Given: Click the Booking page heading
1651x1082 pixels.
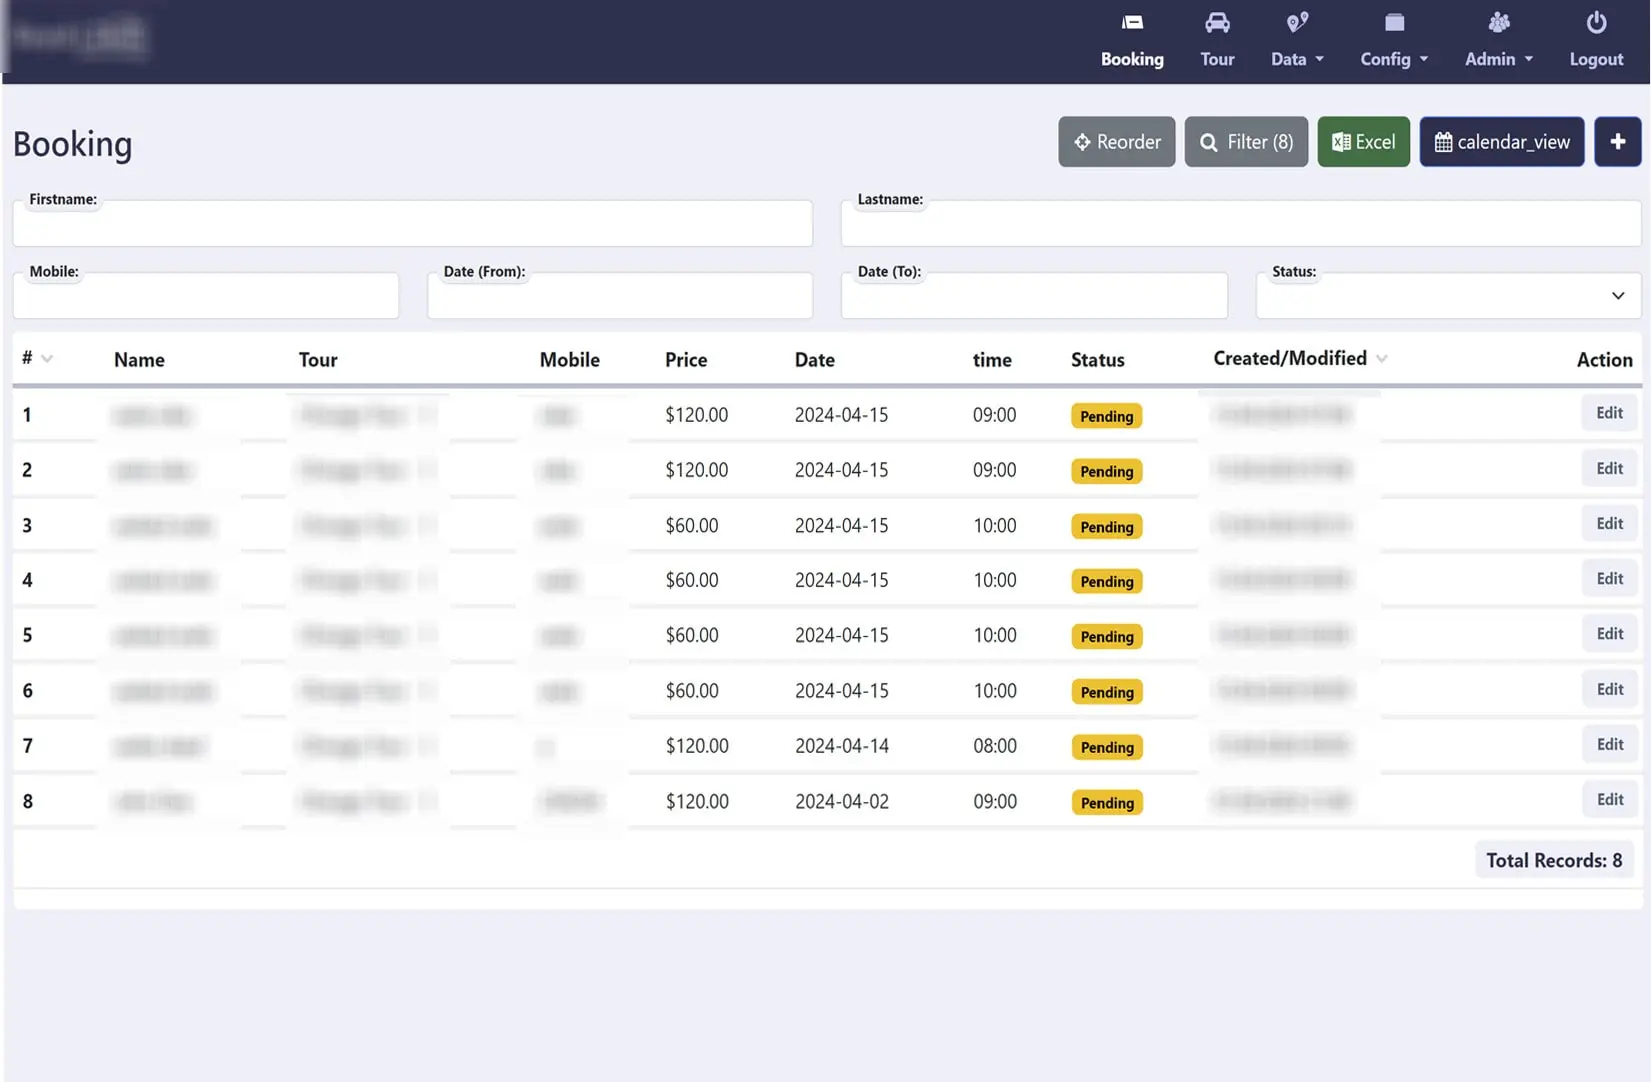Looking at the screenshot, I should point(72,144).
